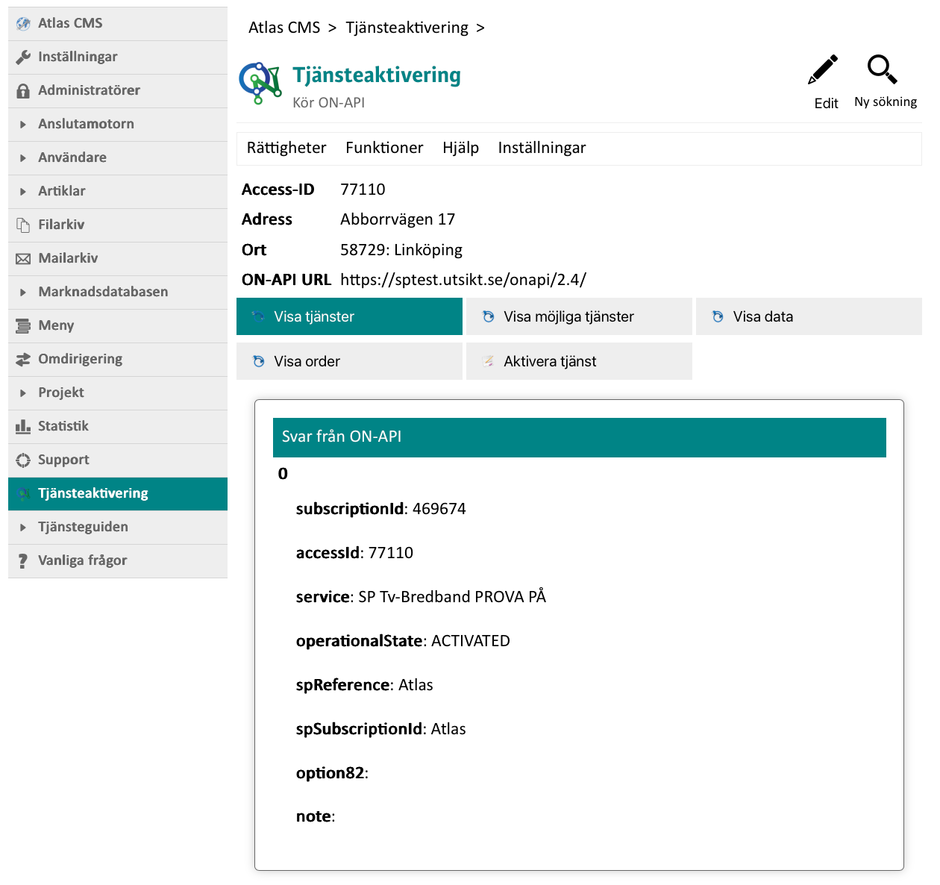The height and width of the screenshot is (885, 940).
Task: Click the Ny sökning magnifier icon
Action: [x=882, y=70]
